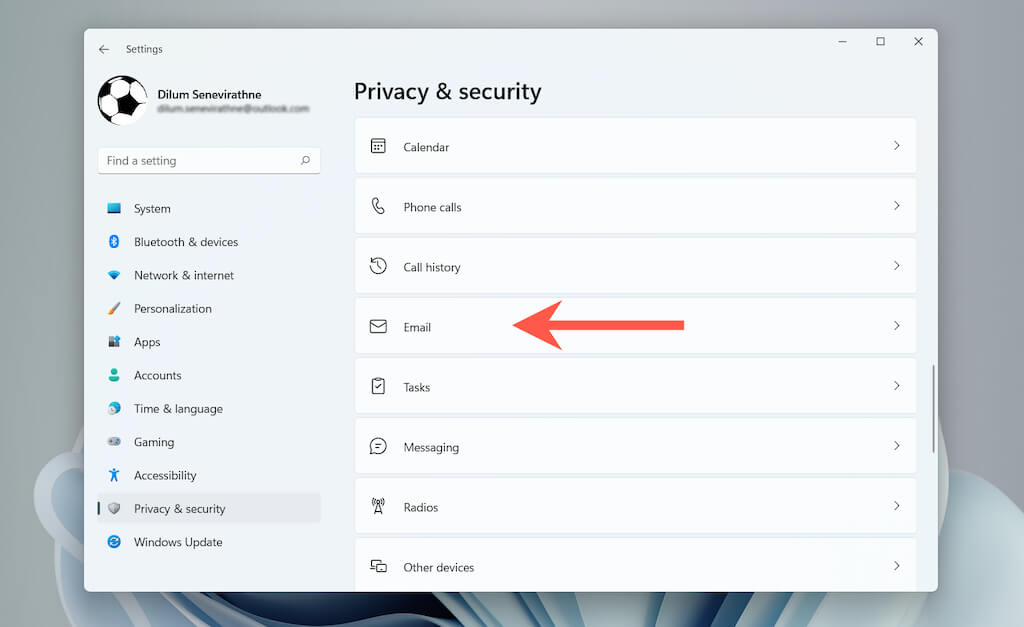
Task: Expand the Calendar row chevron
Action: (896, 146)
